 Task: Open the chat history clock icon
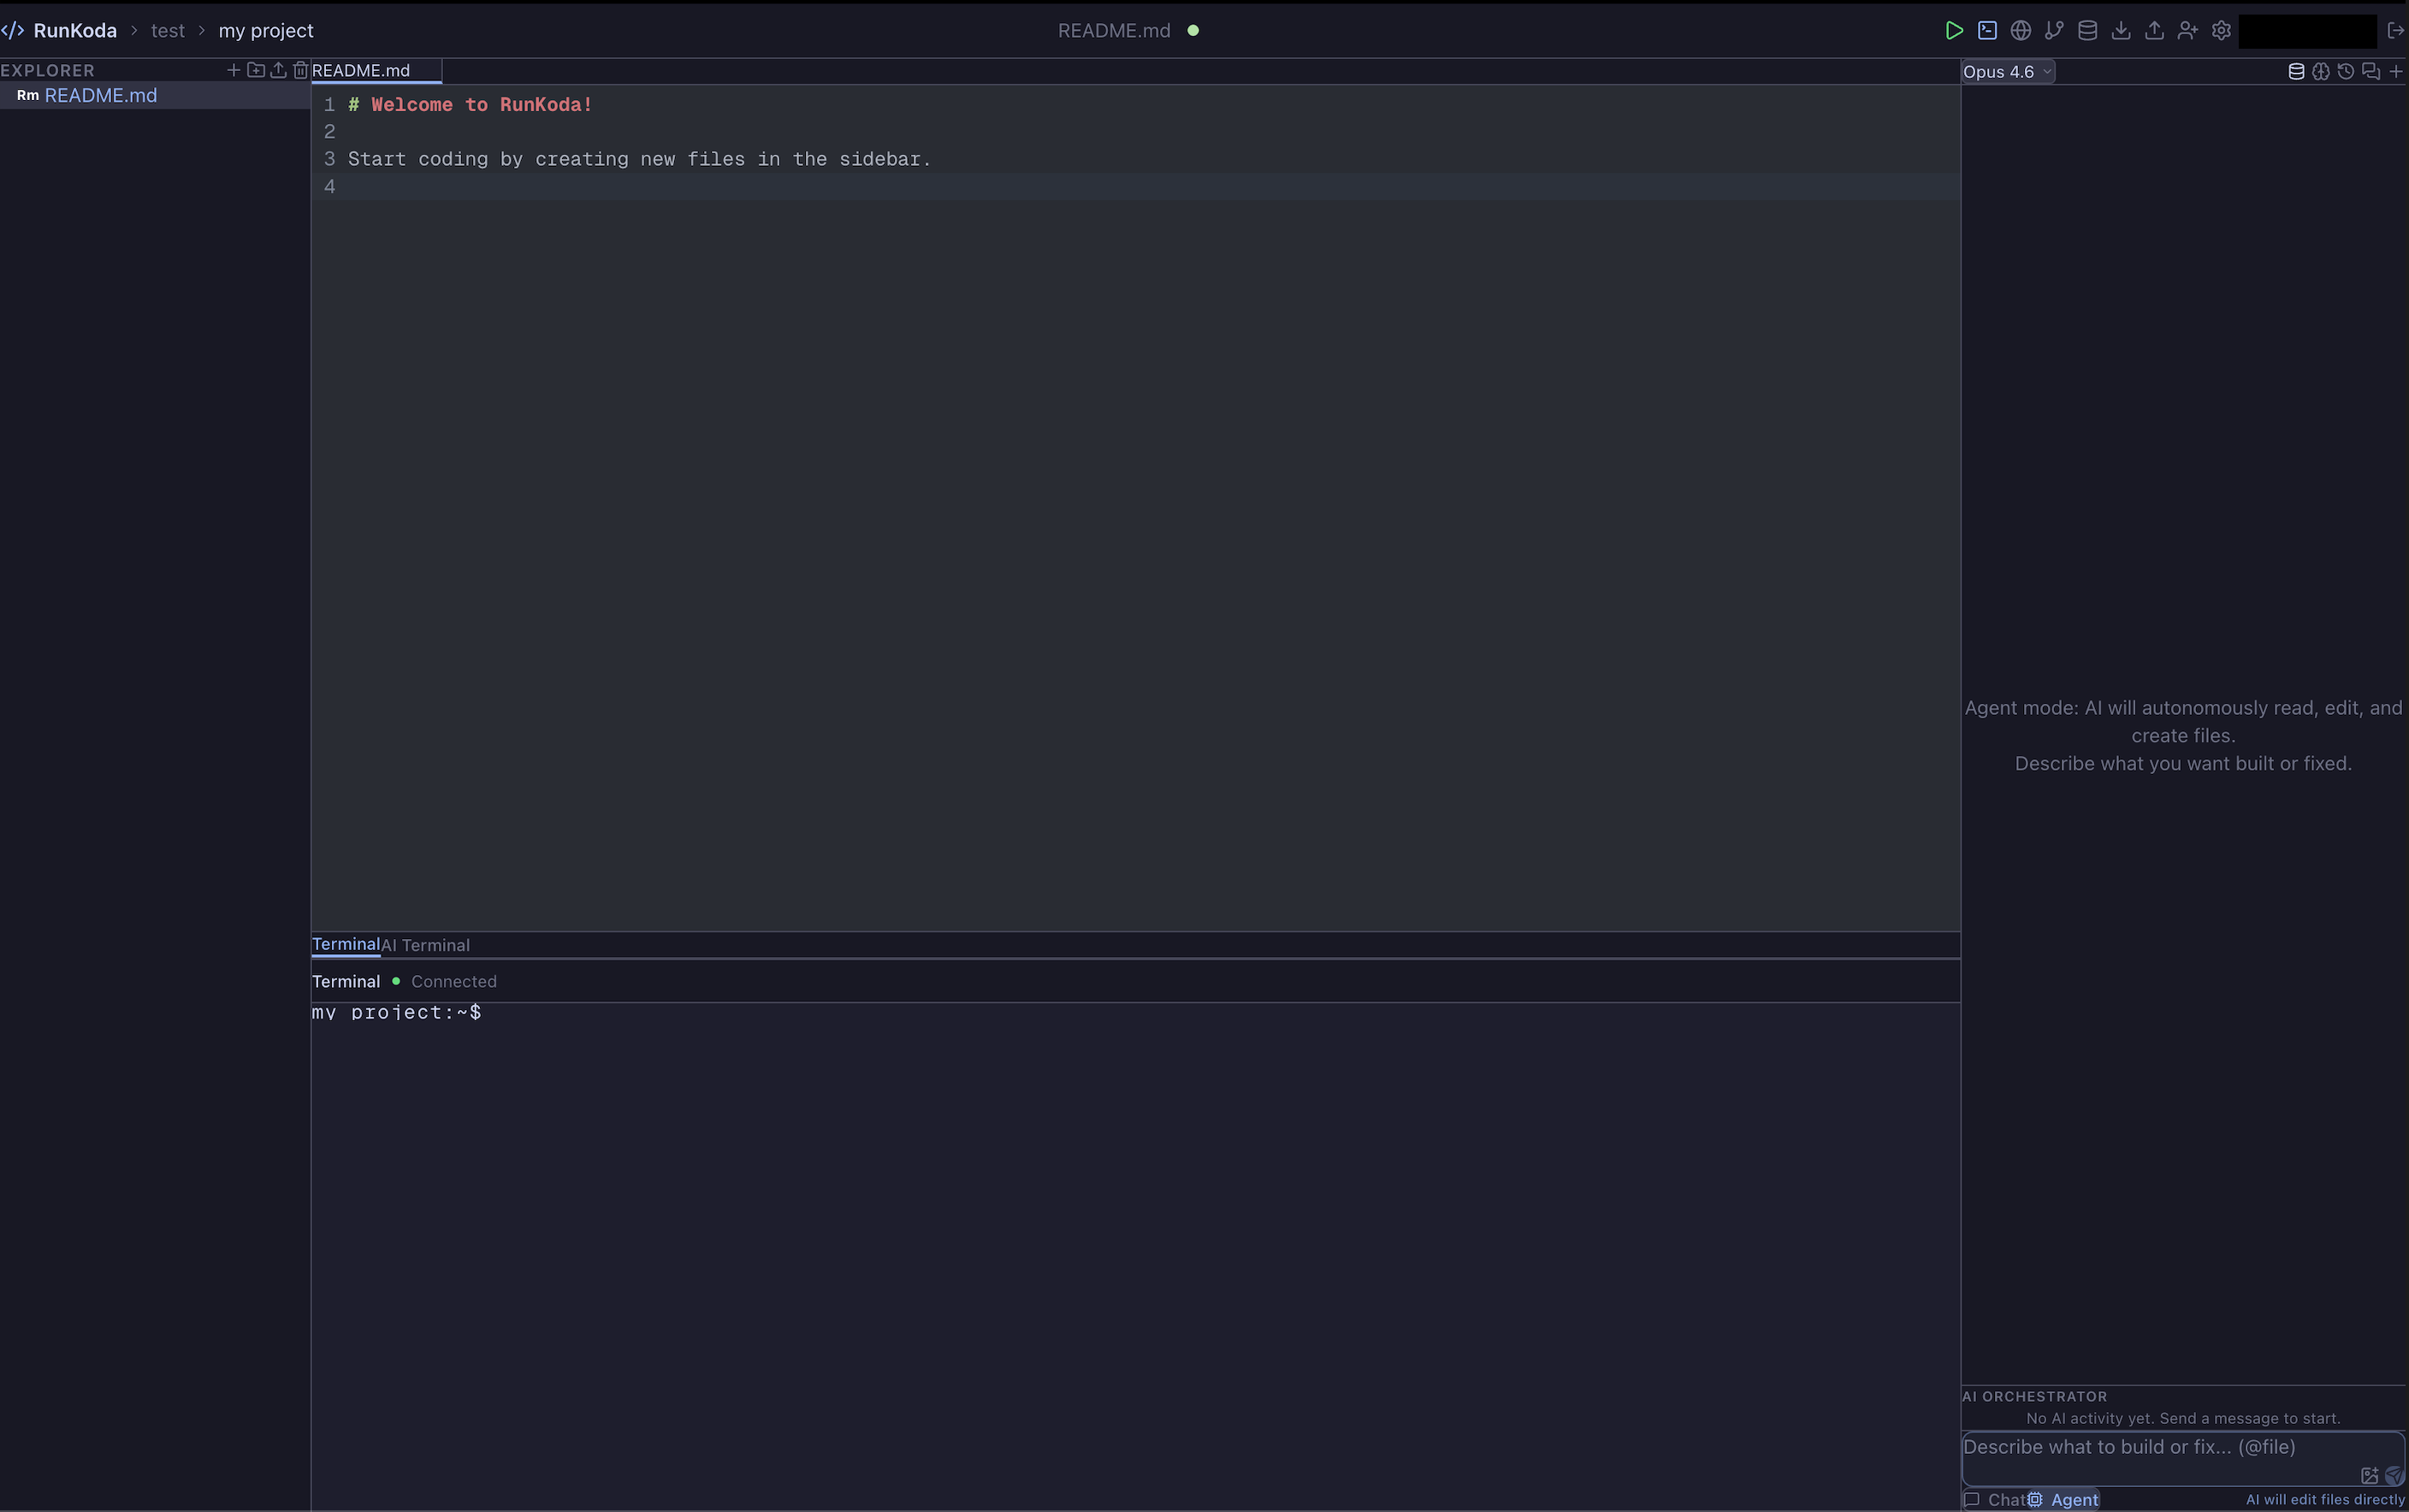pyautogui.click(x=2346, y=72)
